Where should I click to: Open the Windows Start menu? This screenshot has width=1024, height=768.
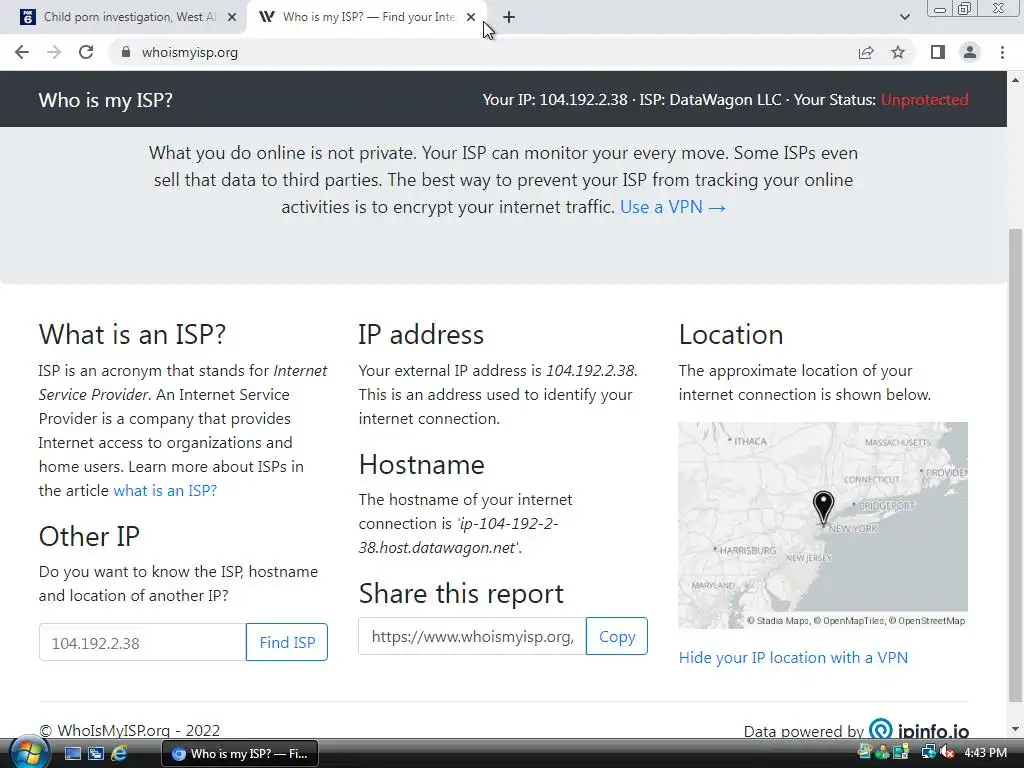[28, 753]
